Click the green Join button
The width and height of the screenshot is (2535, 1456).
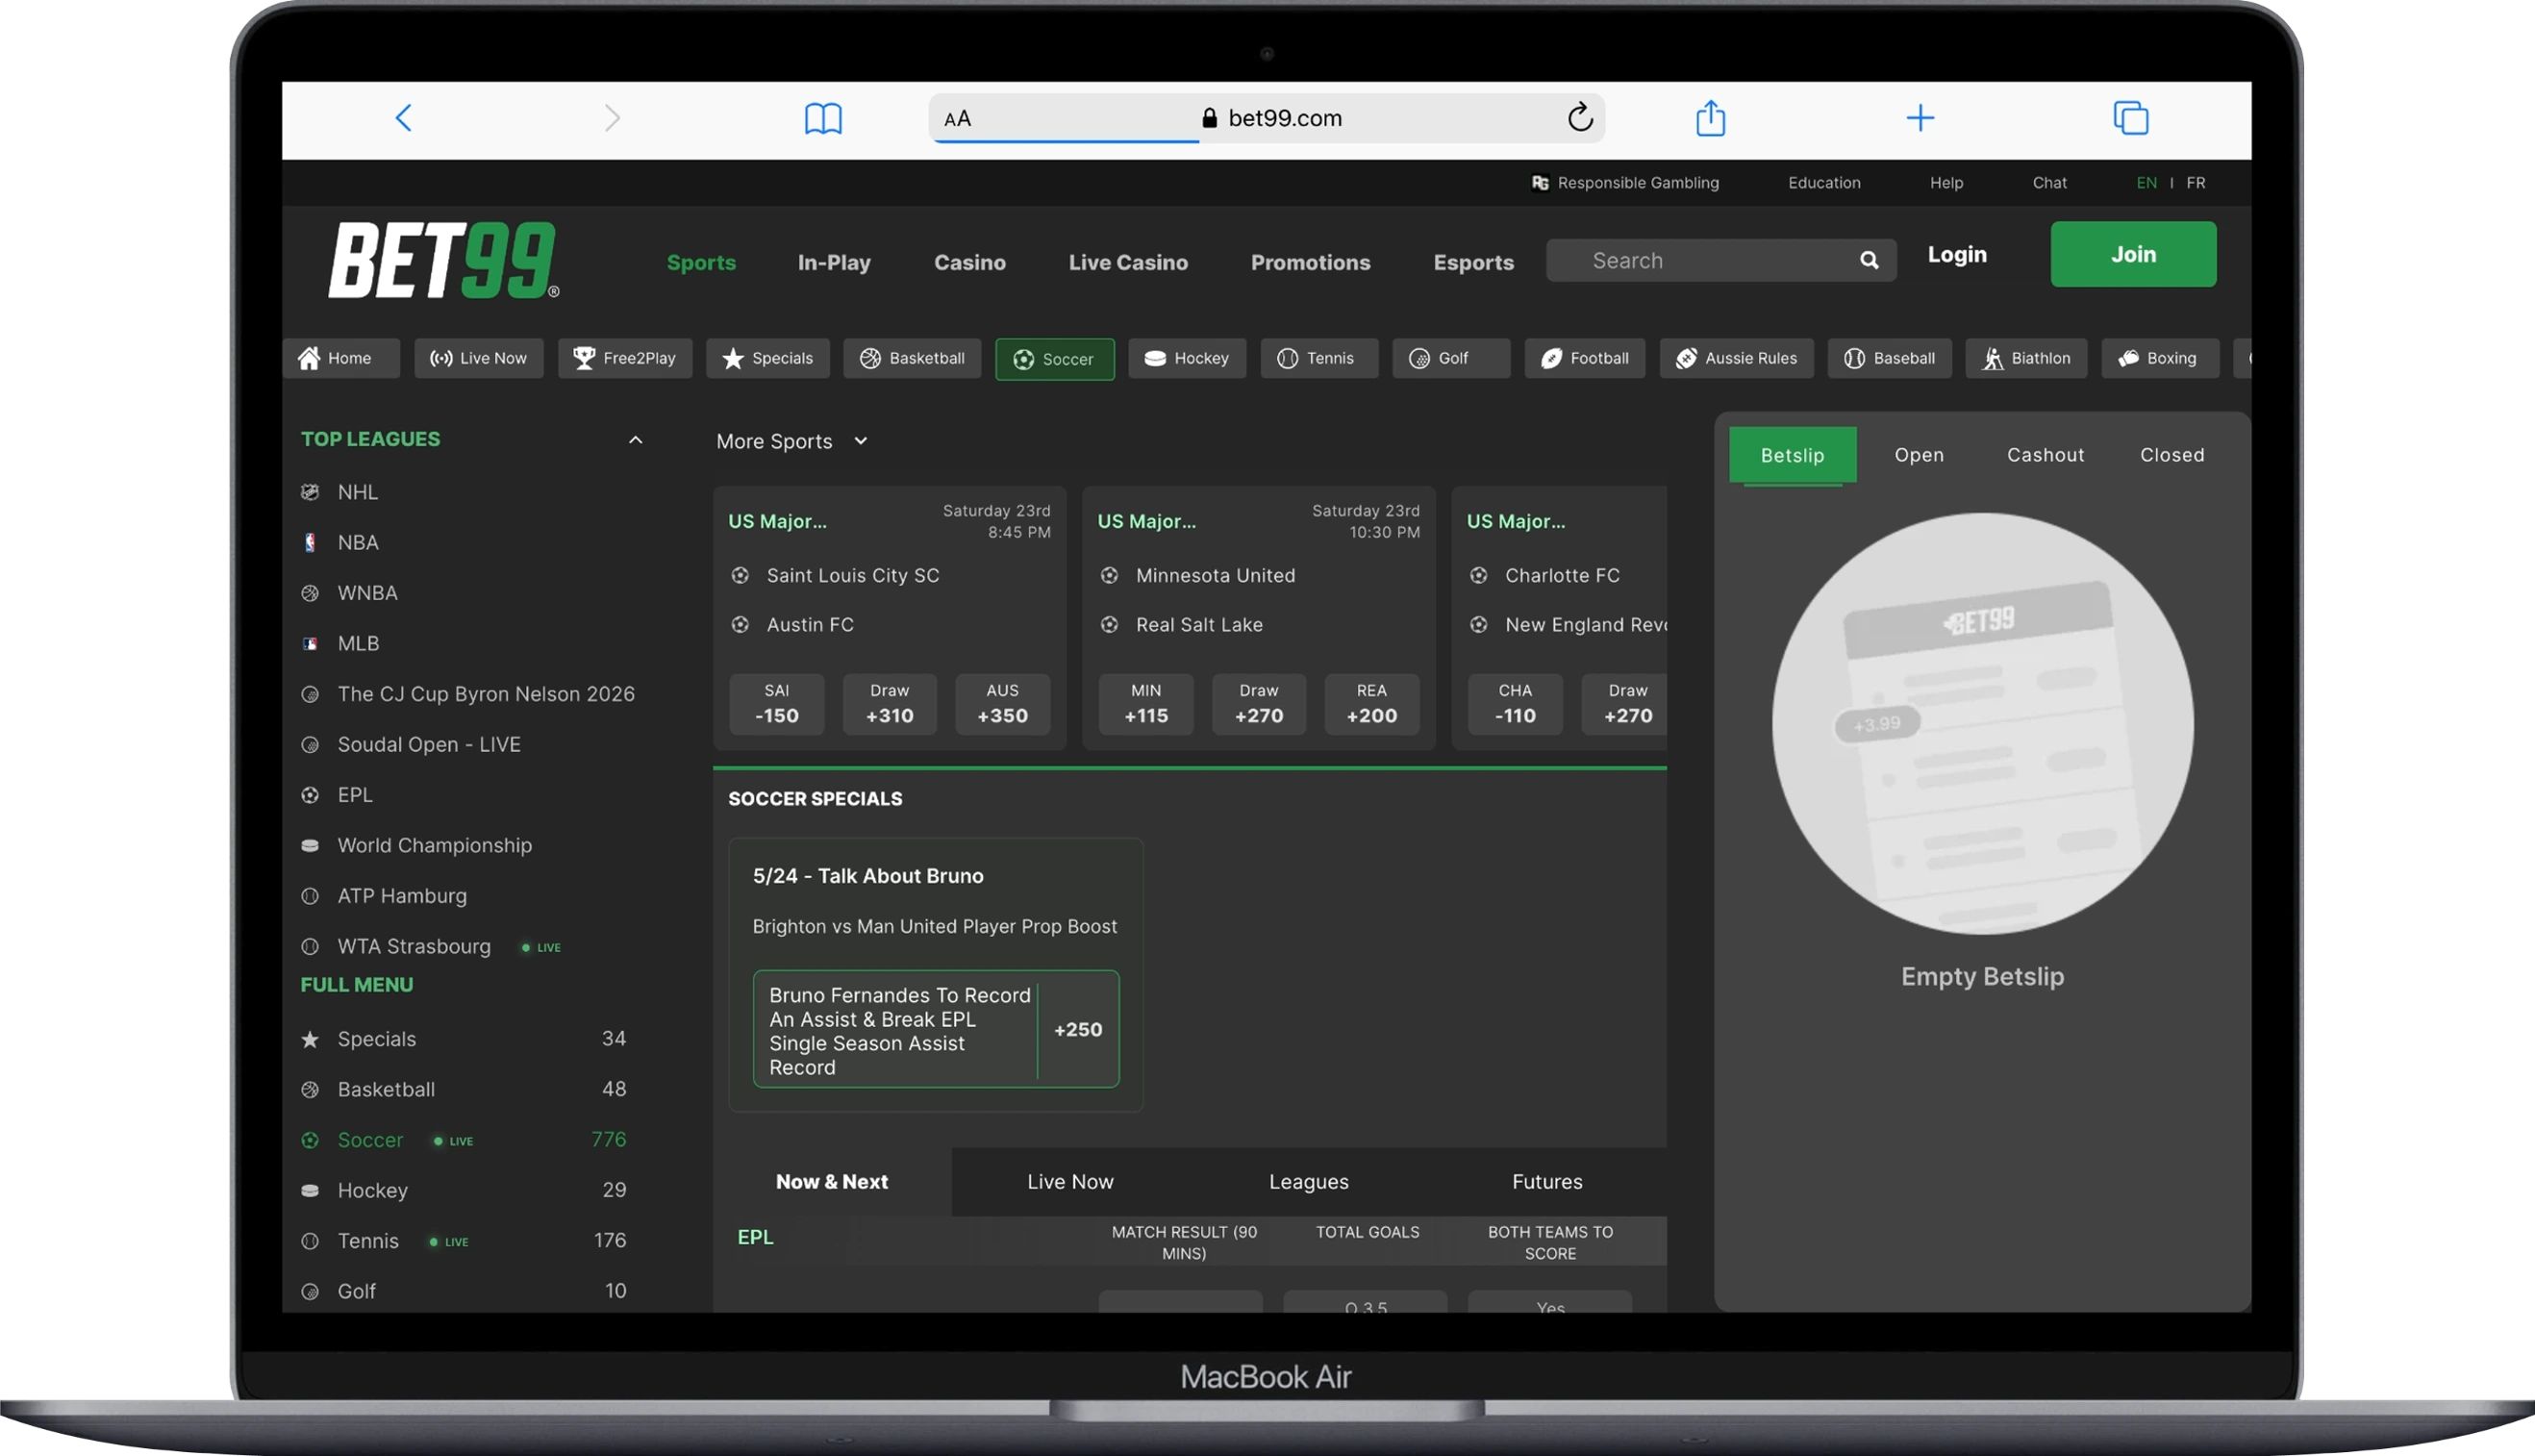pos(2133,254)
